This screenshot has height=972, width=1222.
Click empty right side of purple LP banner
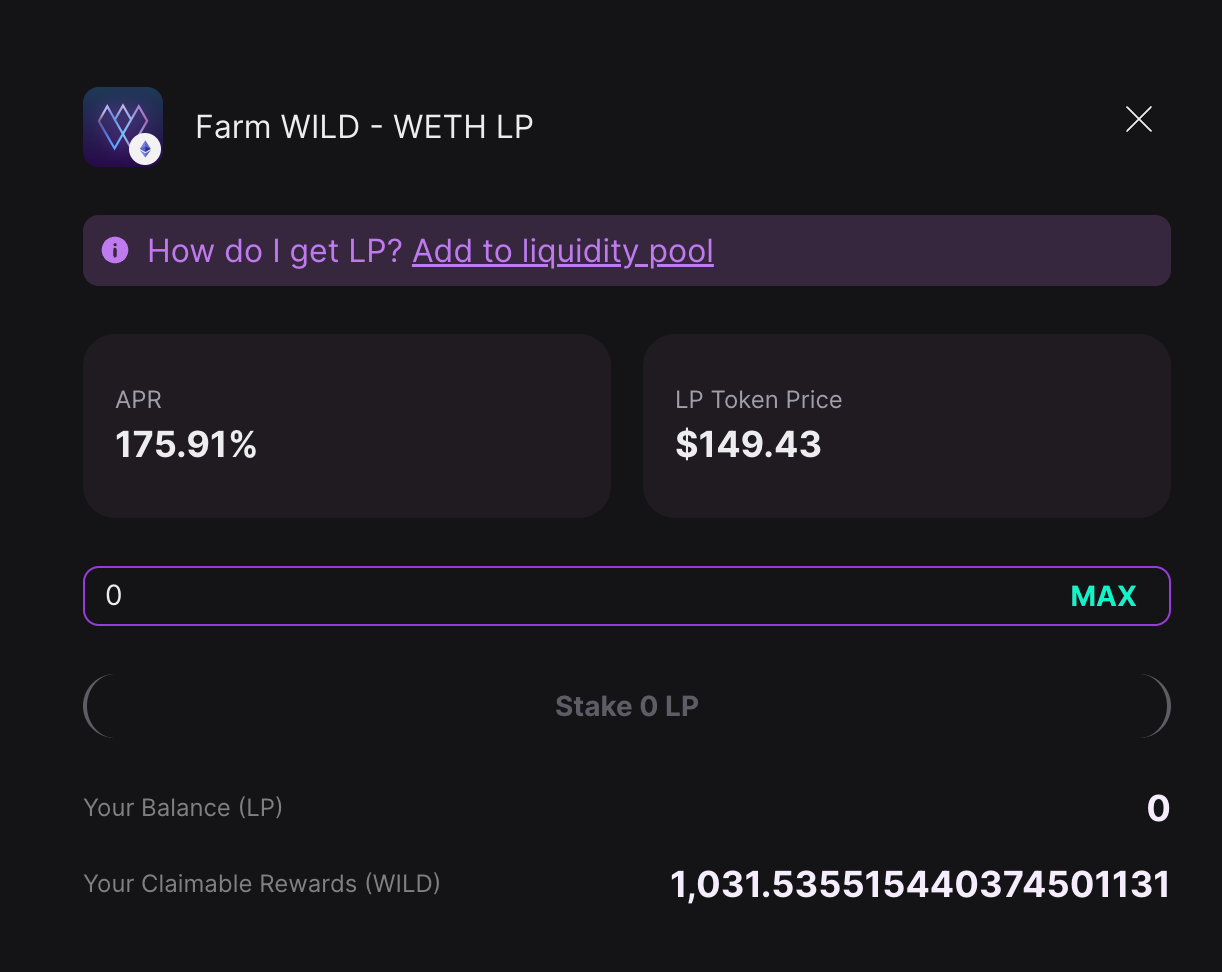[950, 251]
